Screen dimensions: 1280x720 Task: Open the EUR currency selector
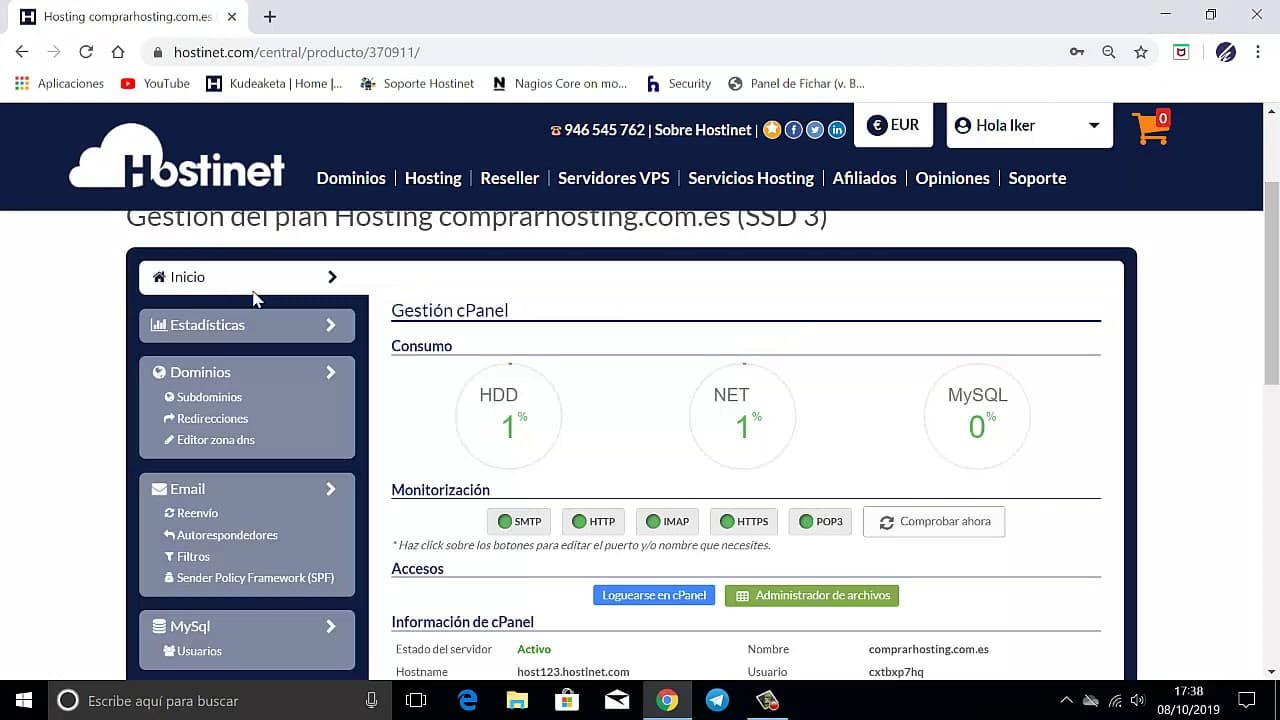(x=893, y=125)
